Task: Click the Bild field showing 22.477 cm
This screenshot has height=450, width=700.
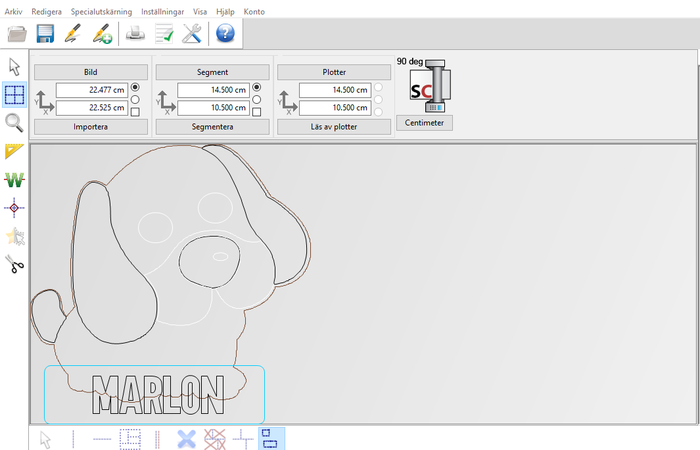Action: pyautogui.click(x=92, y=90)
